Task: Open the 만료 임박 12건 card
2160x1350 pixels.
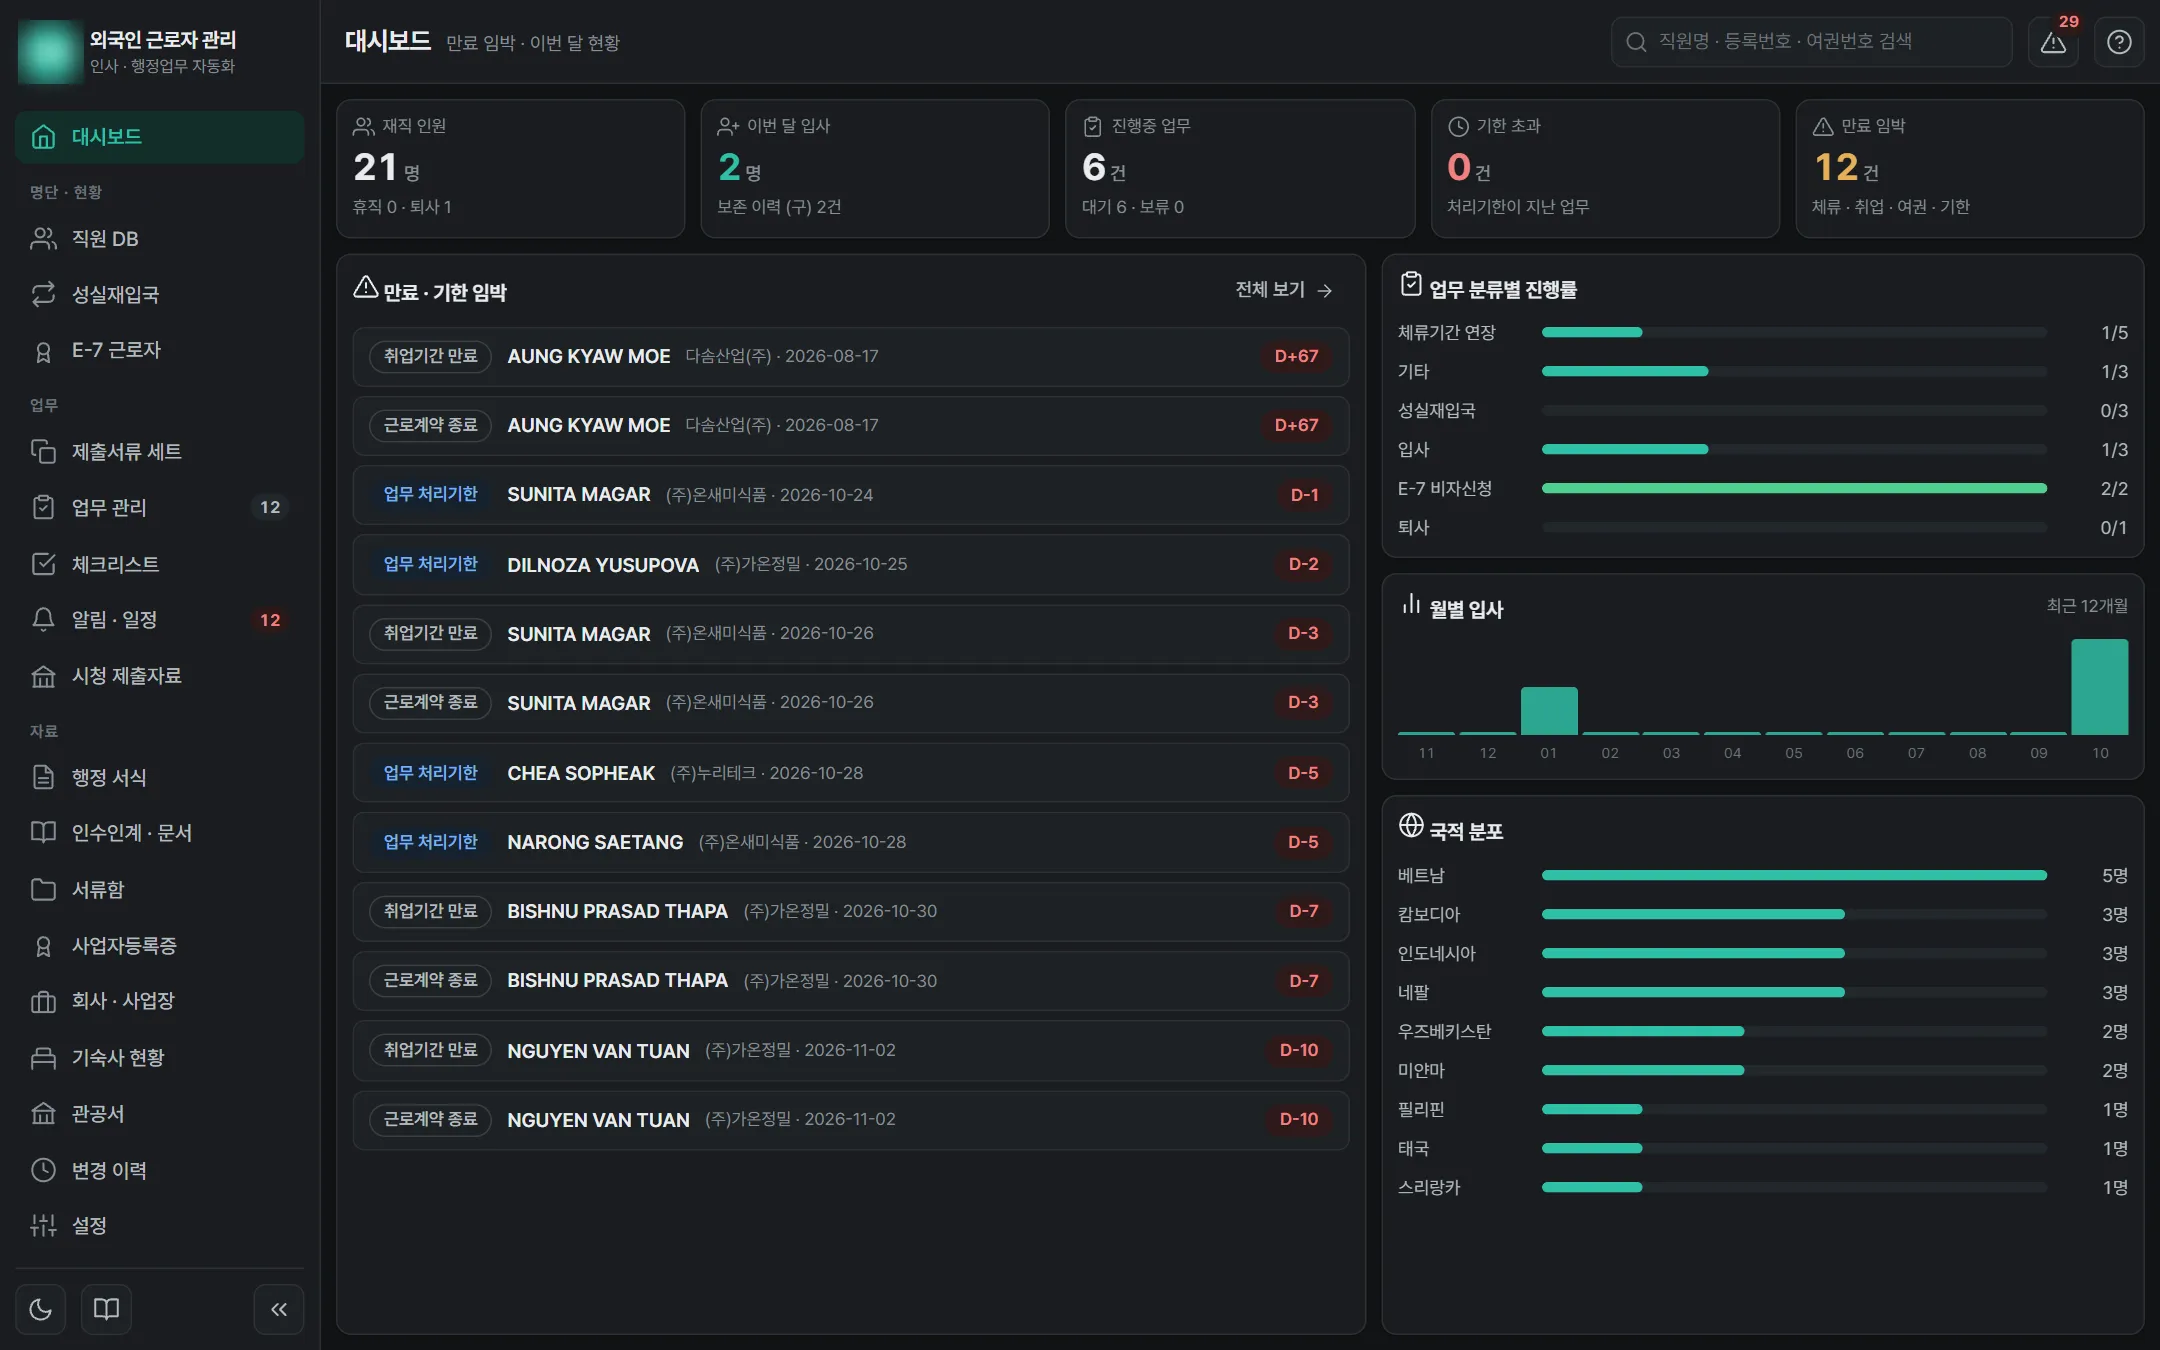Action: tap(1970, 168)
